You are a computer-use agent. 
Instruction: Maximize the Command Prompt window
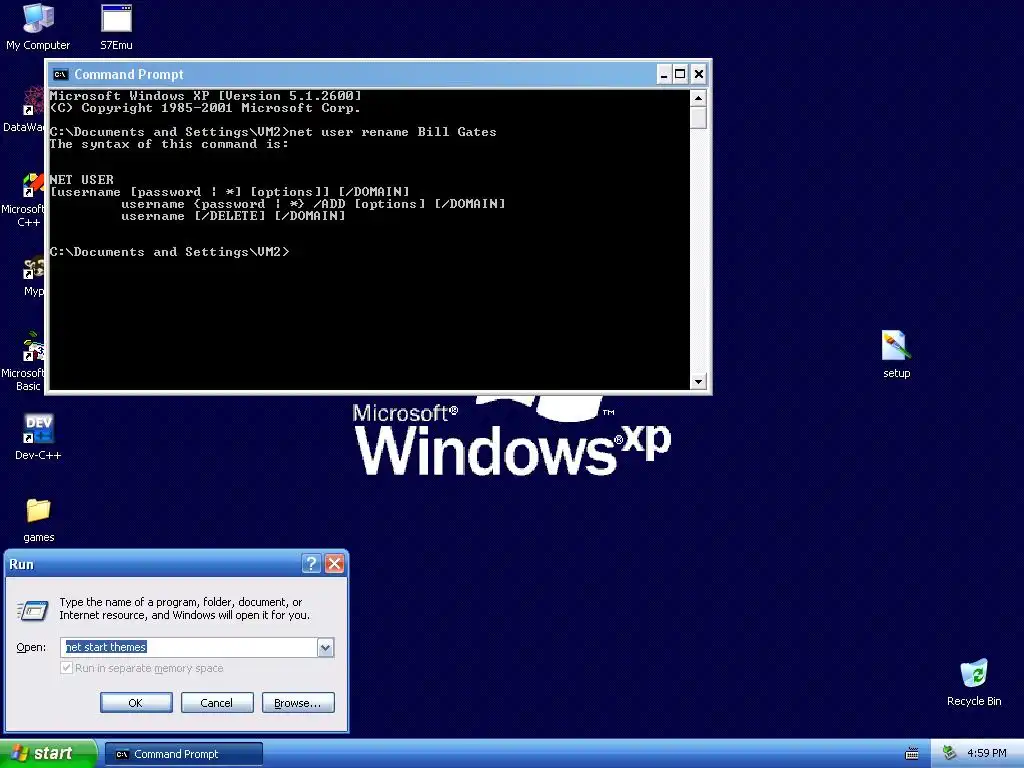(680, 74)
